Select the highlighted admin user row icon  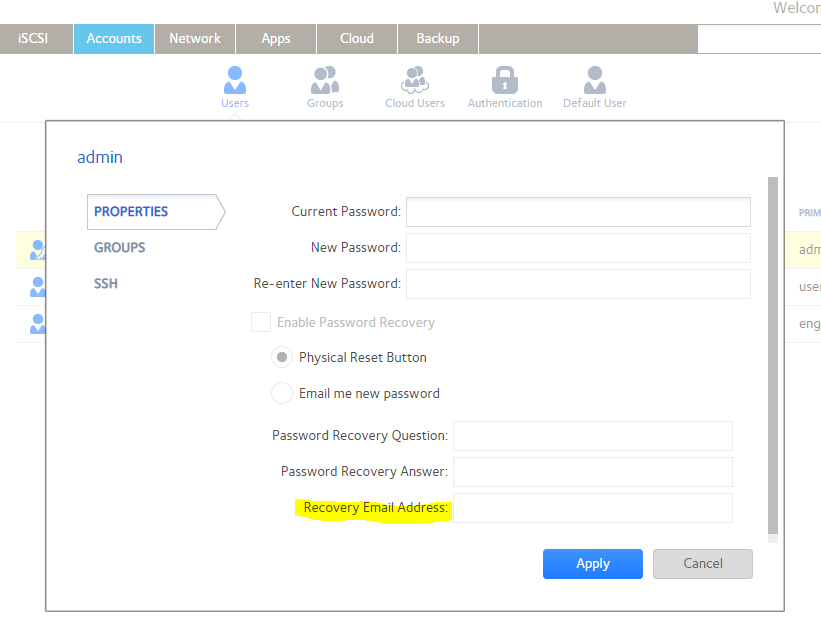coord(38,250)
